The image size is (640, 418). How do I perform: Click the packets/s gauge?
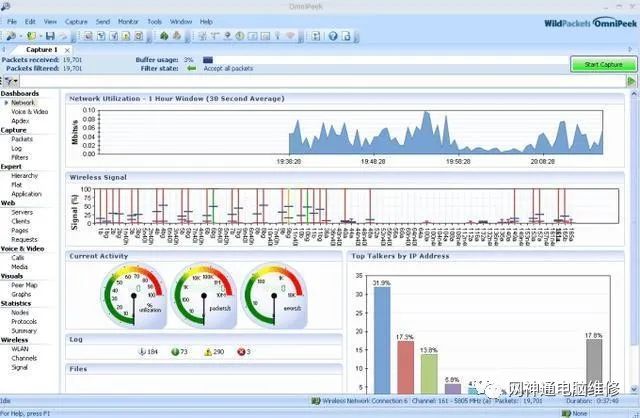(204, 295)
